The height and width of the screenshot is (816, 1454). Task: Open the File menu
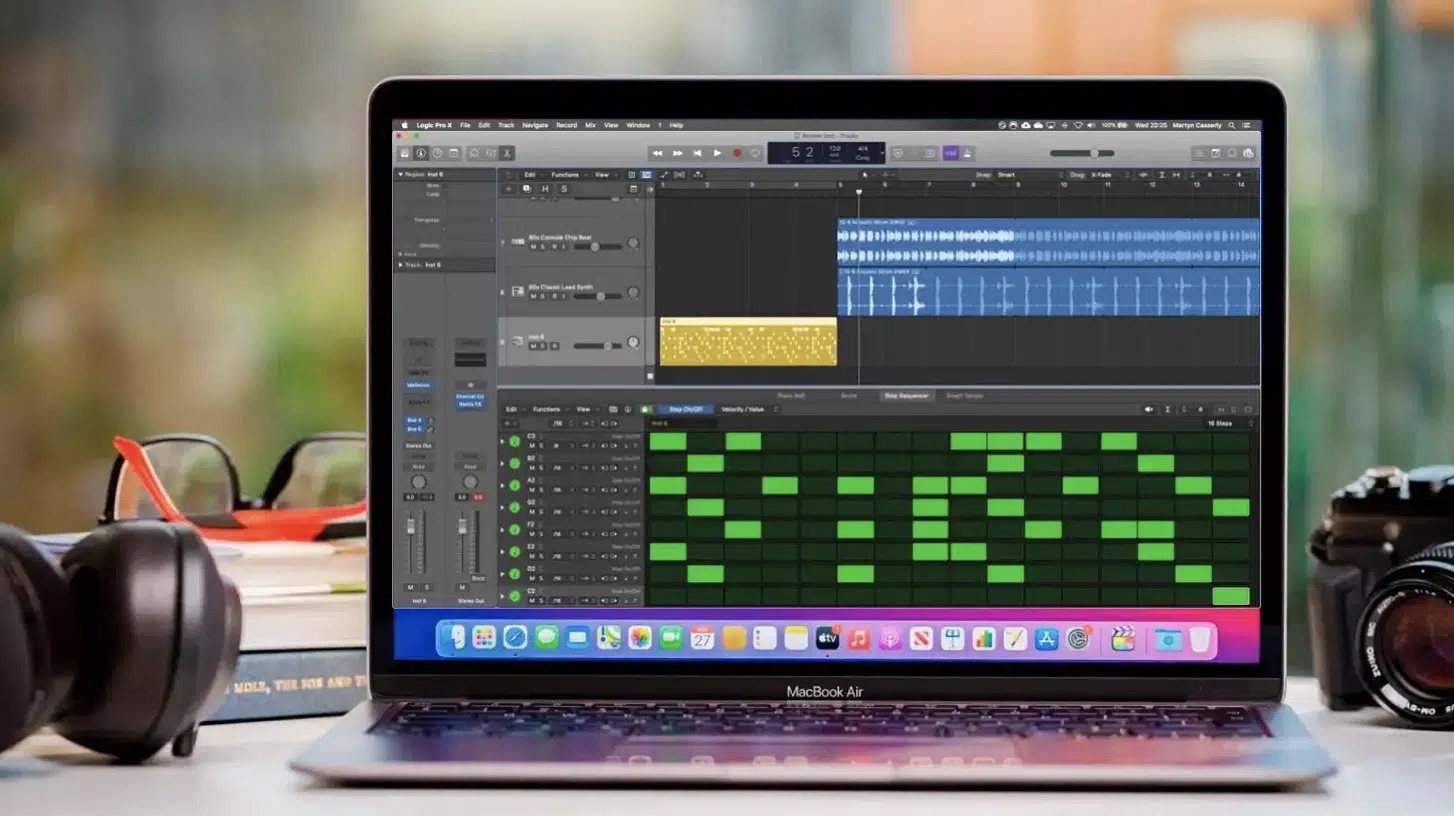pyautogui.click(x=465, y=125)
